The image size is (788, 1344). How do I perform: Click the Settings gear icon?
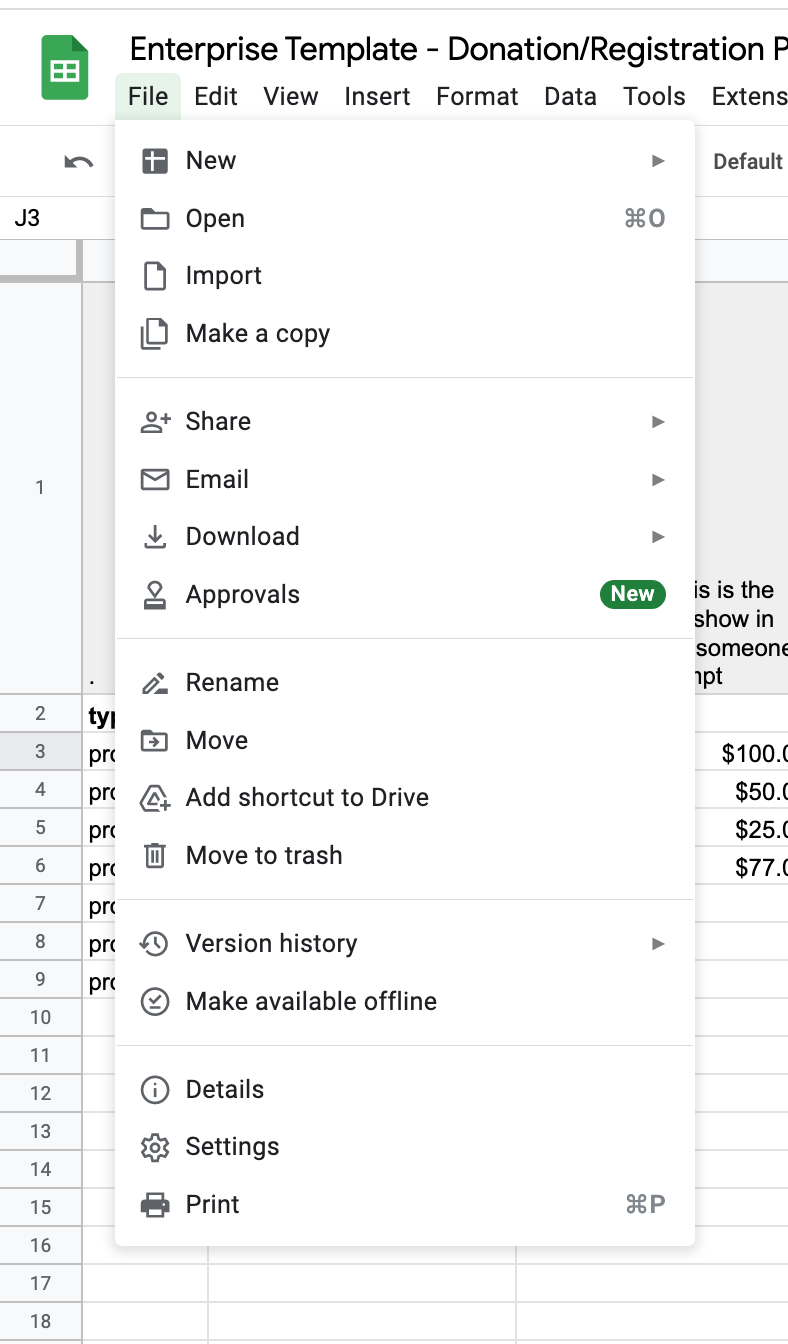pyautogui.click(x=155, y=1147)
